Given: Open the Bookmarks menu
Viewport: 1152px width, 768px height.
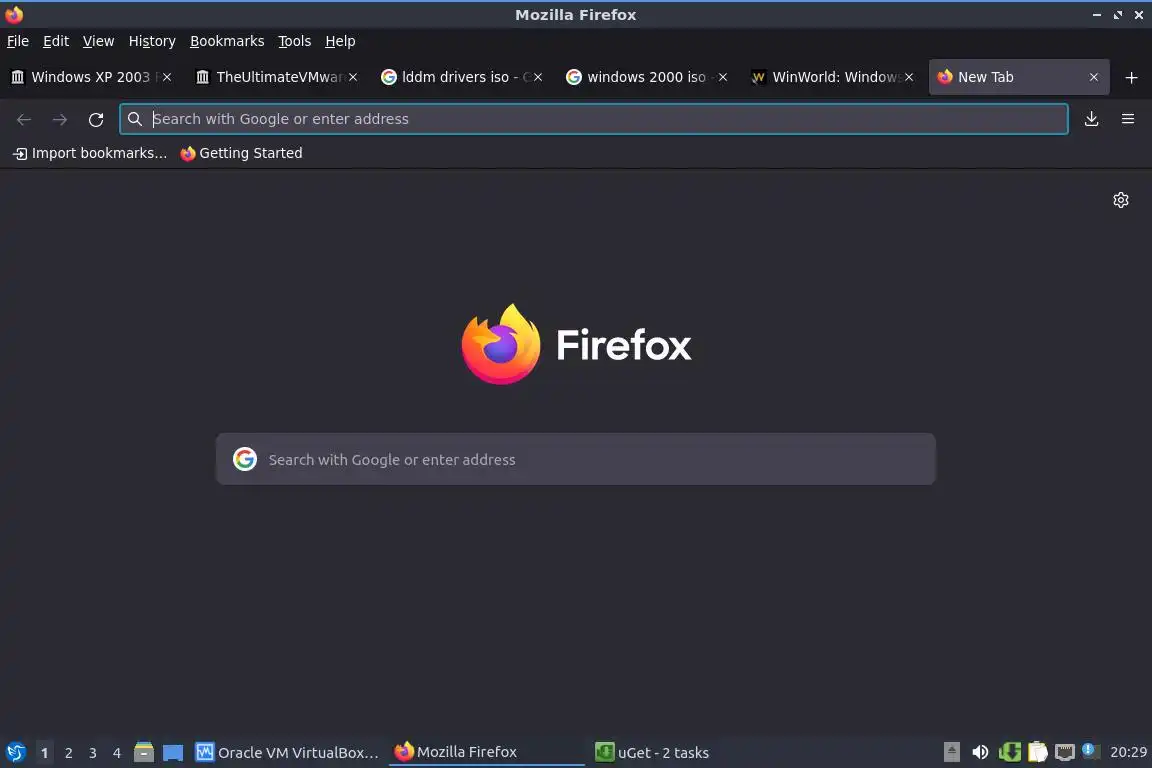Looking at the screenshot, I should (x=227, y=41).
